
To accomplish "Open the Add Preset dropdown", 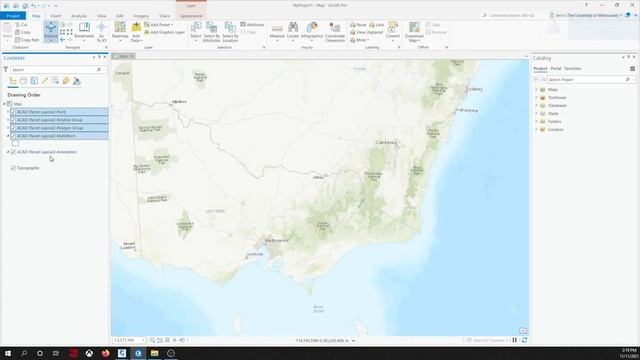I will tap(158, 24).
